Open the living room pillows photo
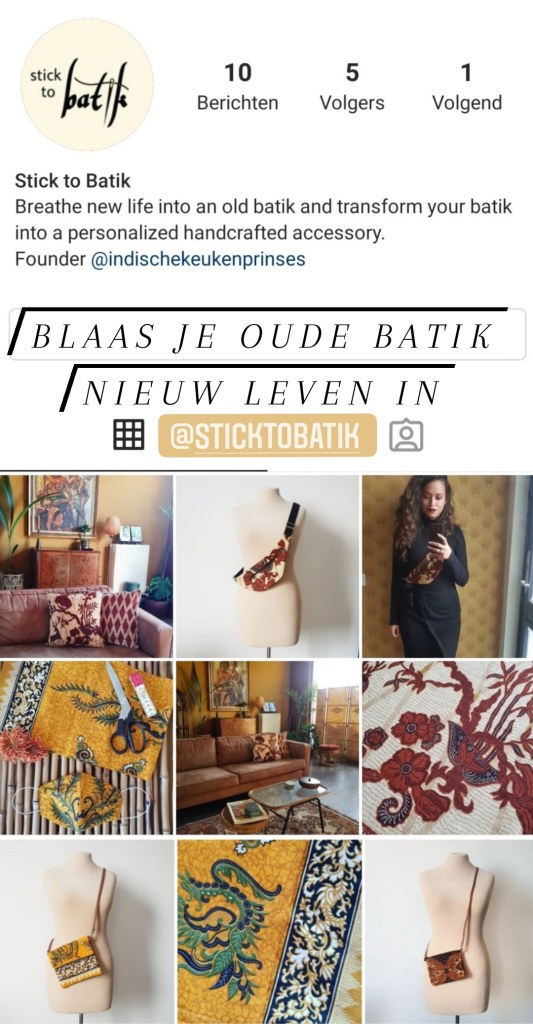 [86, 566]
